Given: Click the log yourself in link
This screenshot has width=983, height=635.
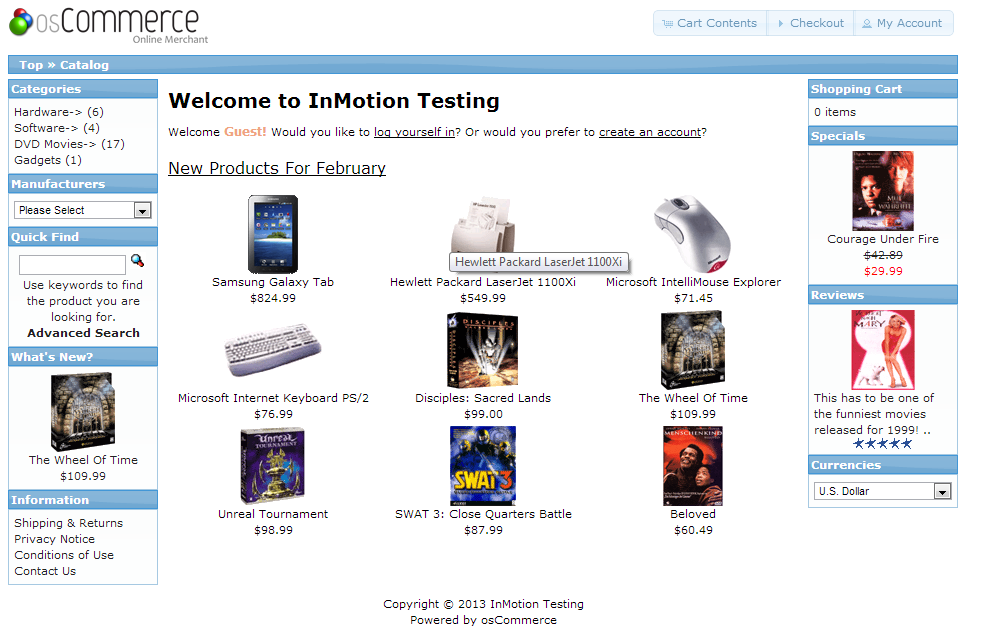Looking at the screenshot, I should [x=414, y=132].
